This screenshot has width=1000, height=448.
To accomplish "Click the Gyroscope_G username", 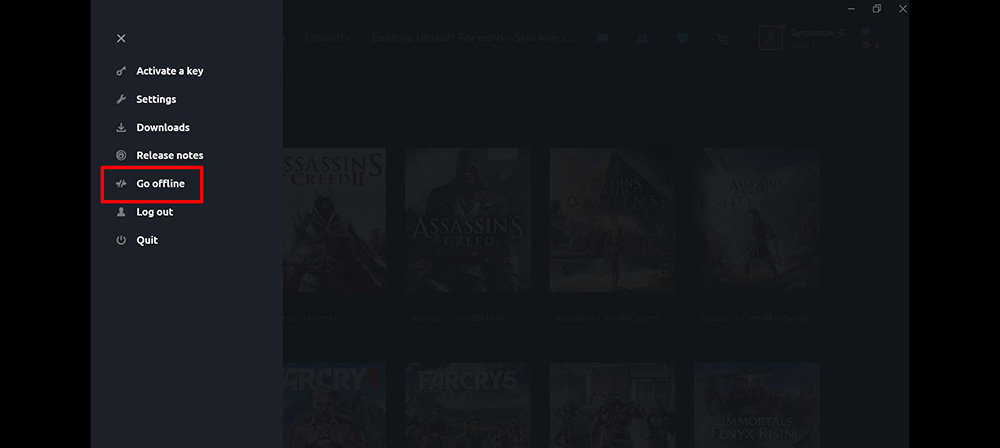I will point(818,33).
